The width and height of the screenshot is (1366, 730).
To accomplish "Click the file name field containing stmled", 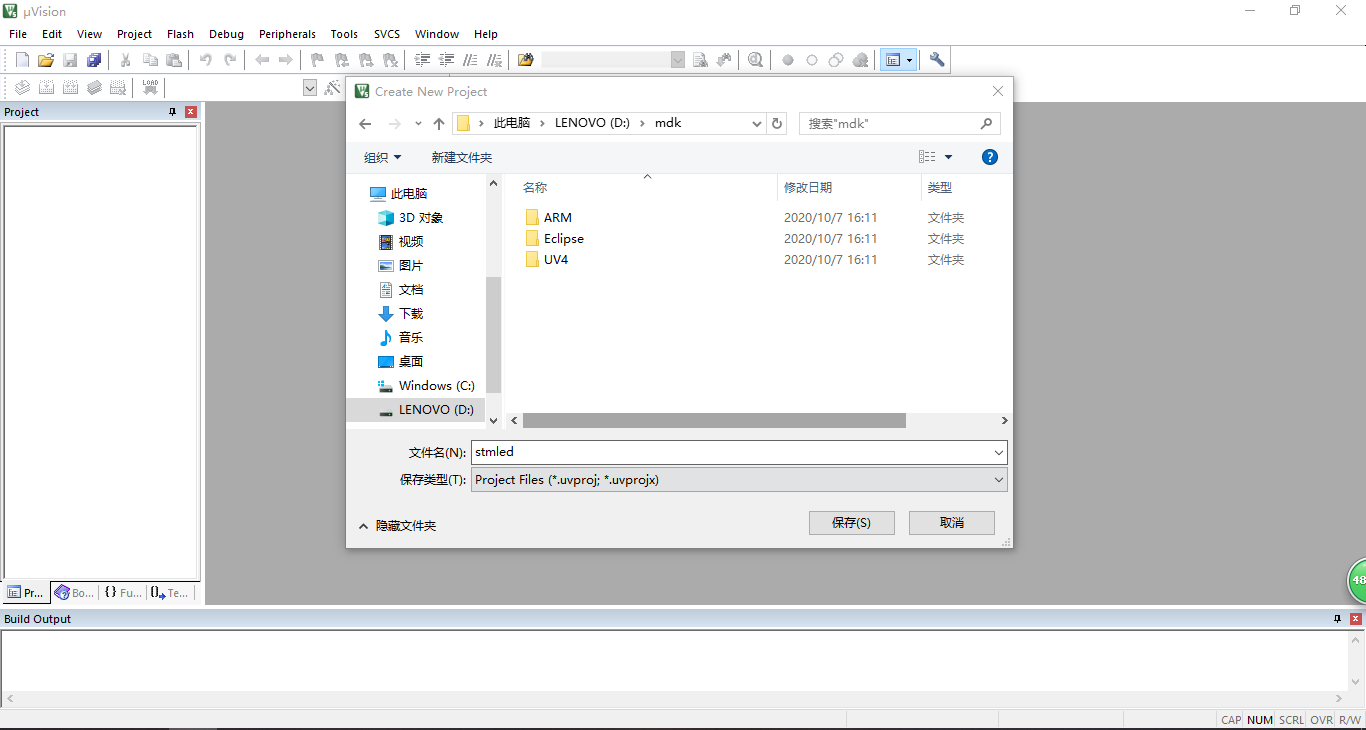I will pos(739,452).
